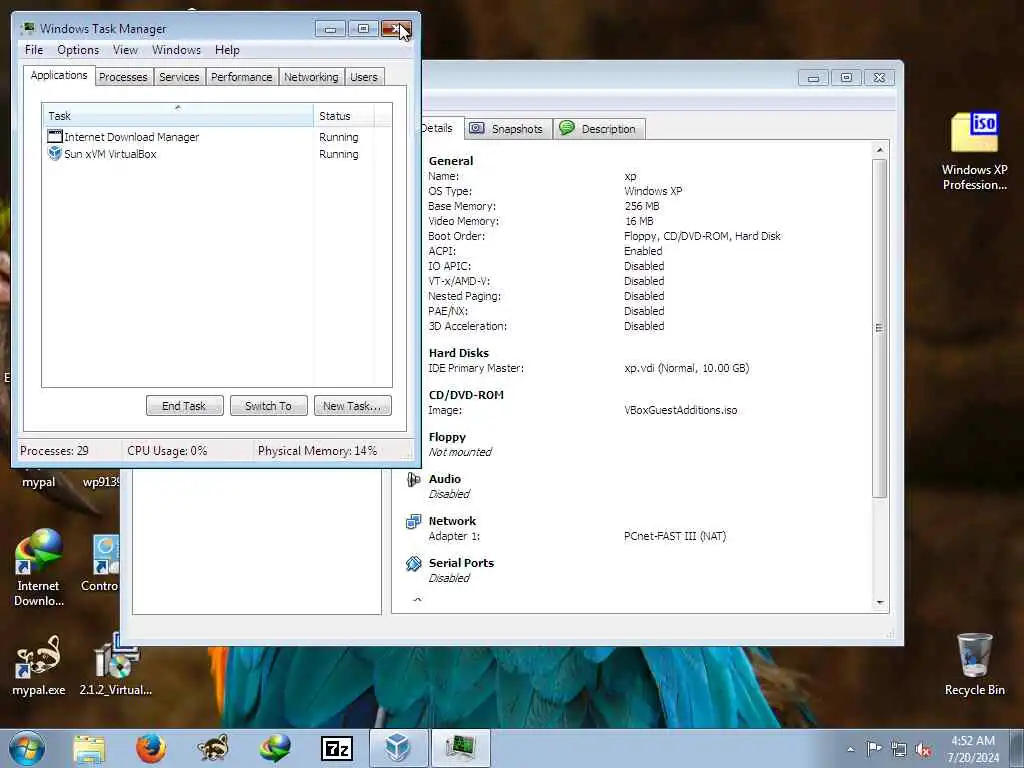Click the Network section heading
The width and height of the screenshot is (1024, 768).
click(x=453, y=521)
